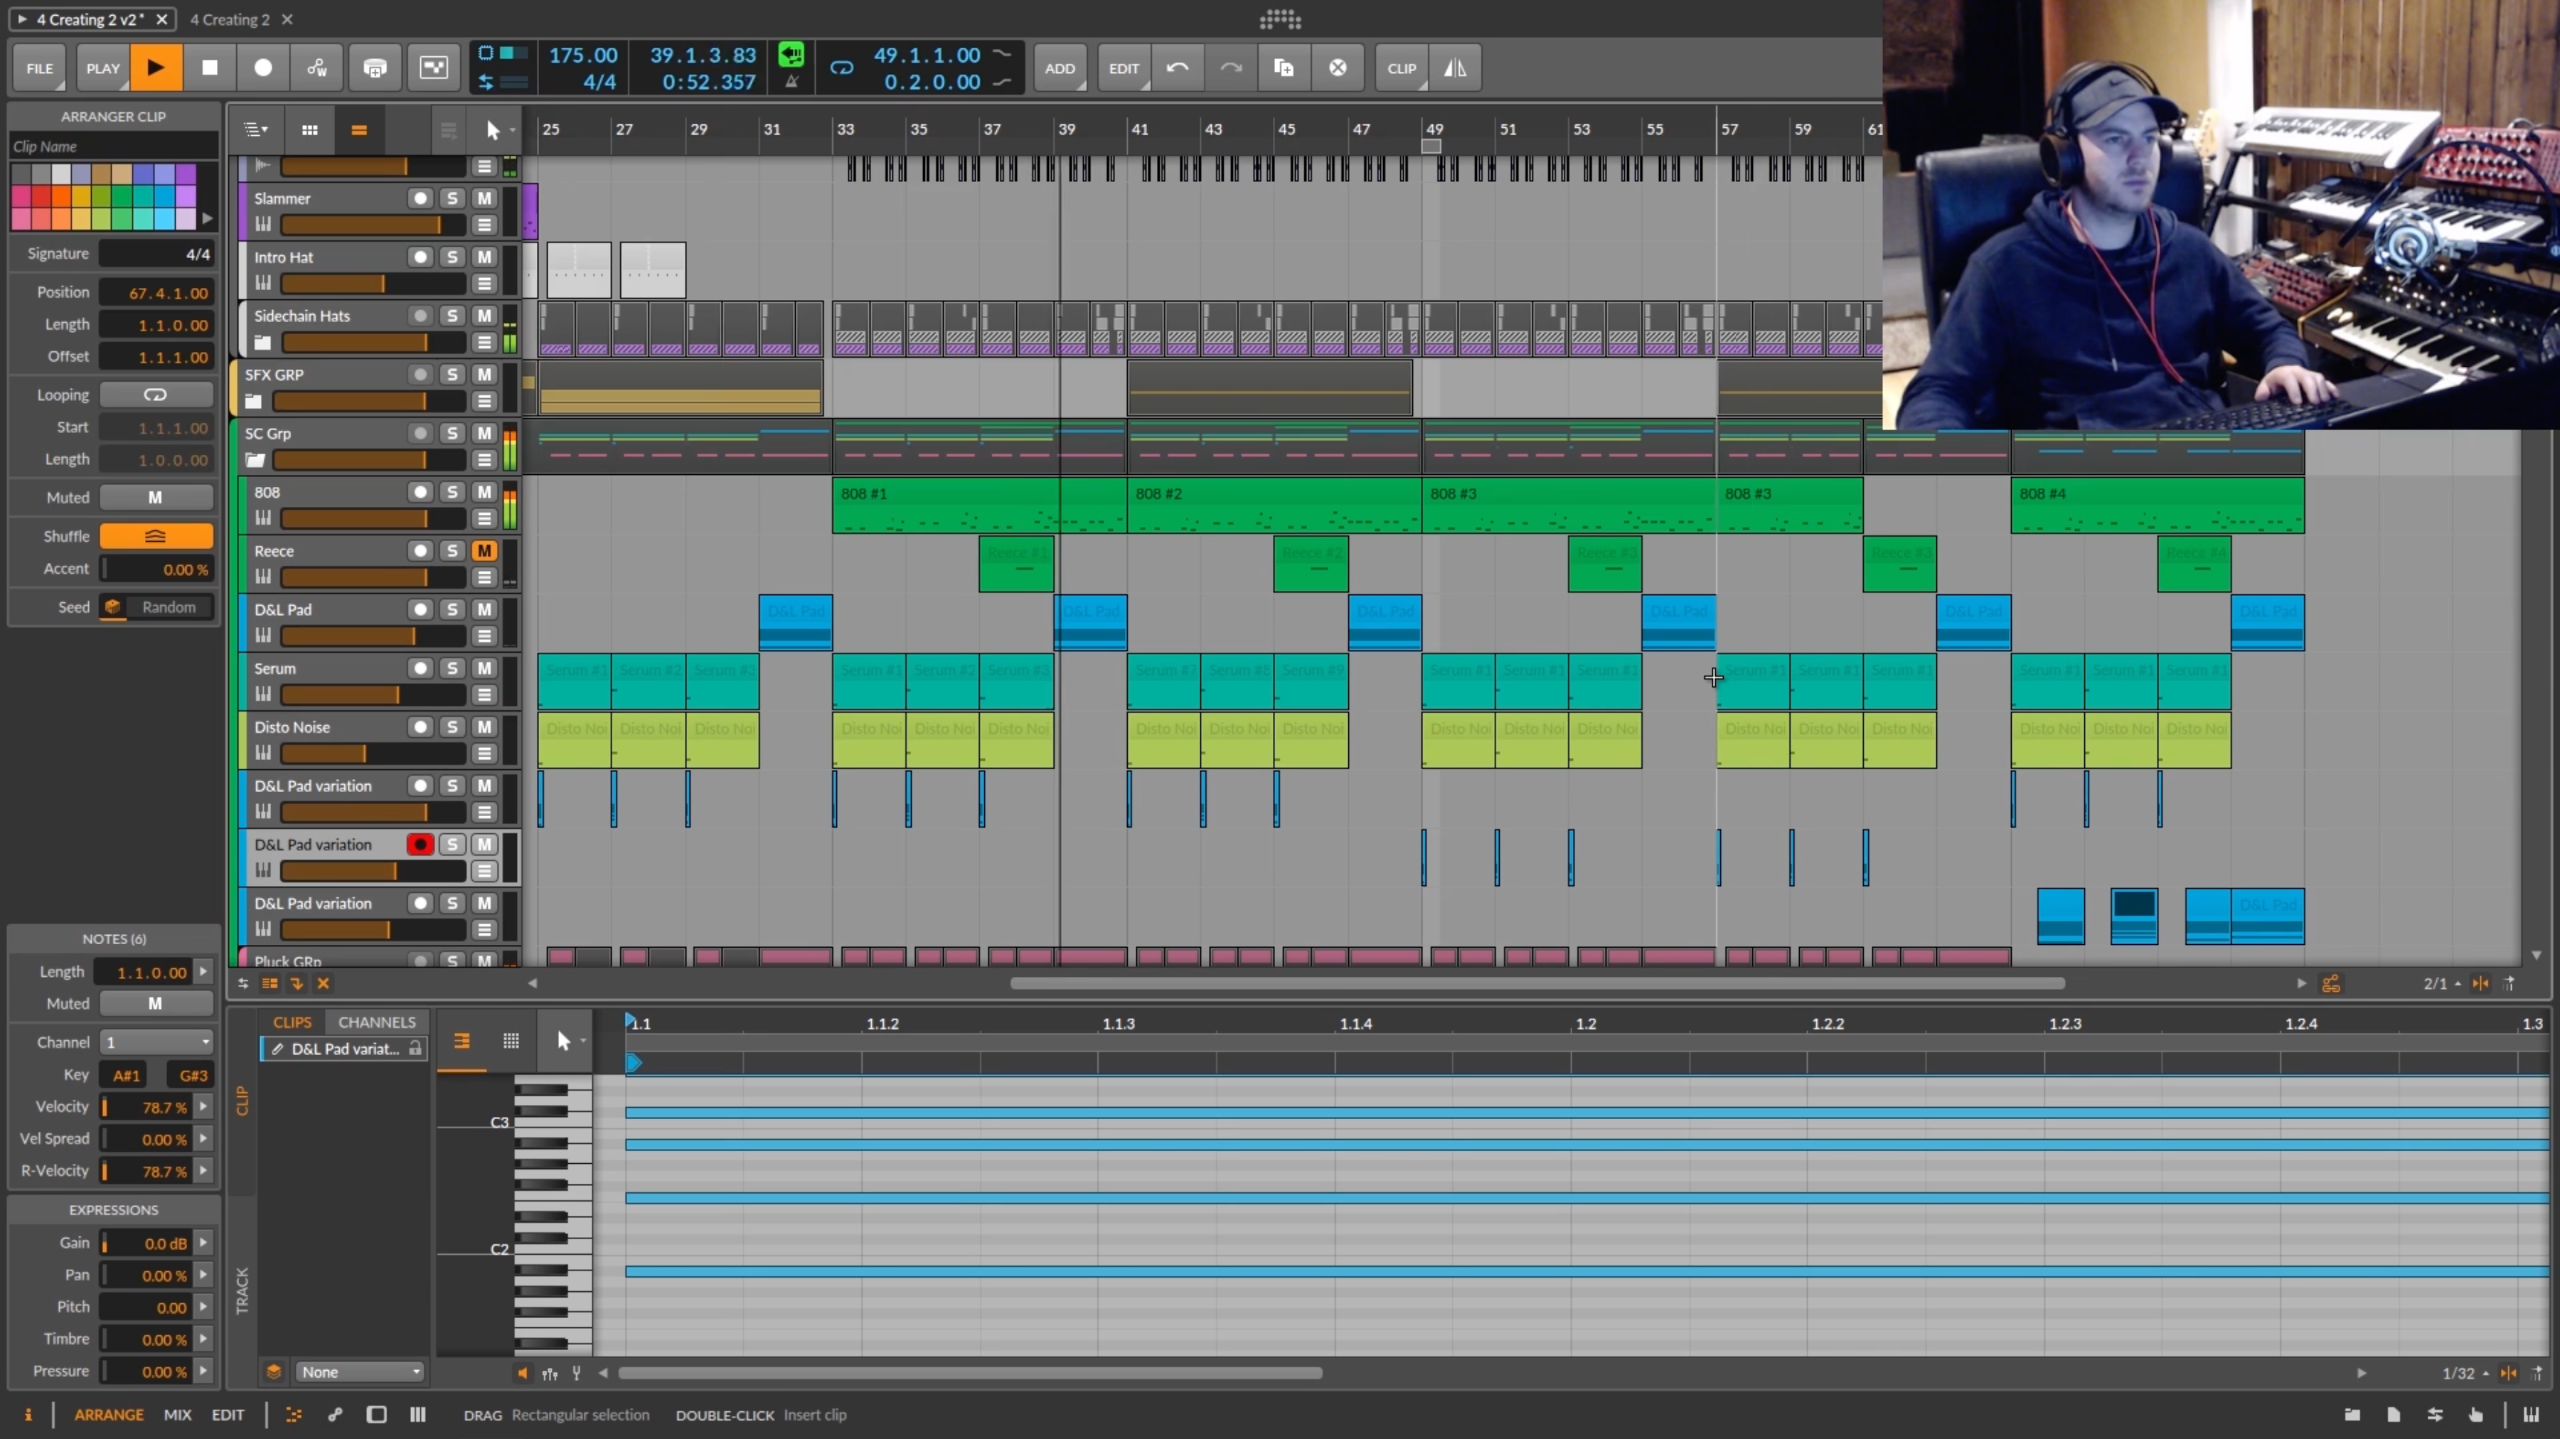2560x1439 pixels.
Task: Click the automation write icon in transport
Action: 317,68
